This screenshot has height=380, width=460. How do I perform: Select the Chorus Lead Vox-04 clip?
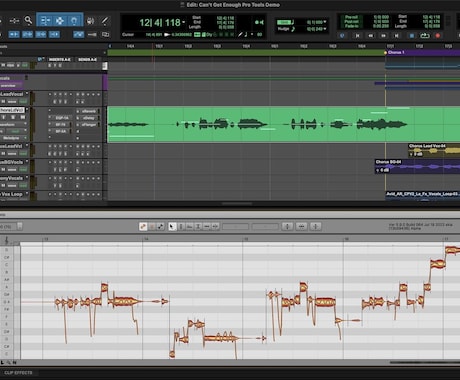pyautogui.click(x=434, y=150)
